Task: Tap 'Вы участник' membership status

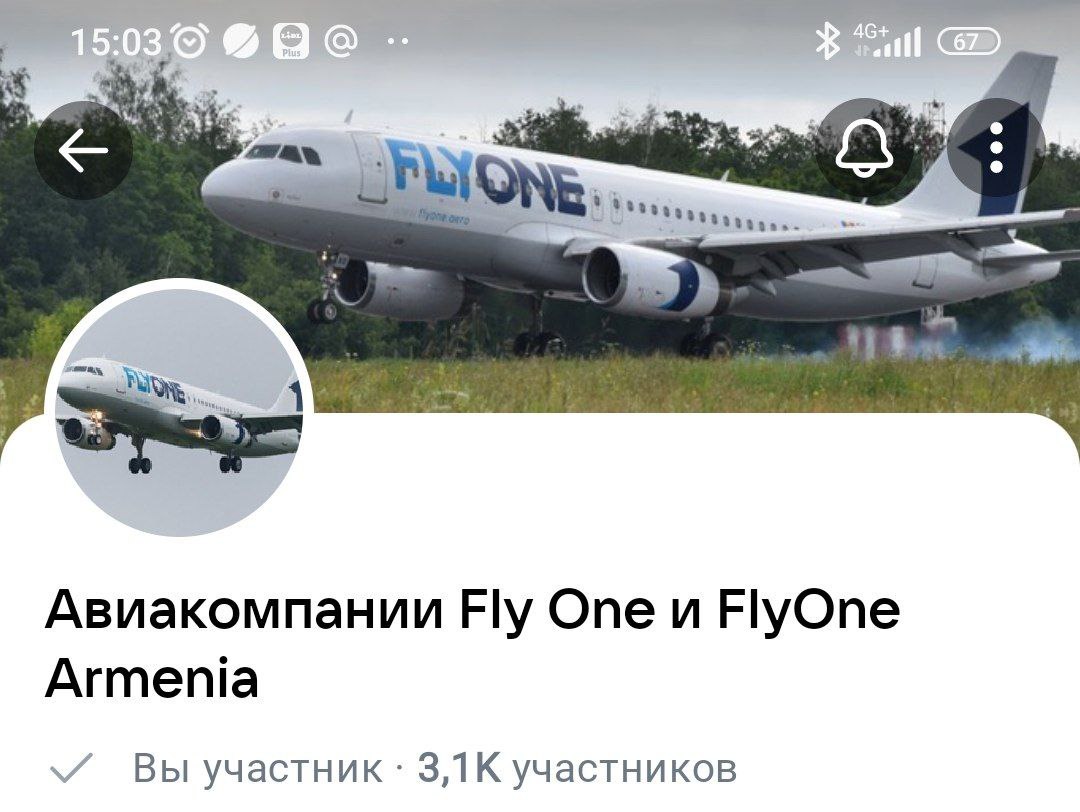Action: pyautogui.click(x=258, y=768)
